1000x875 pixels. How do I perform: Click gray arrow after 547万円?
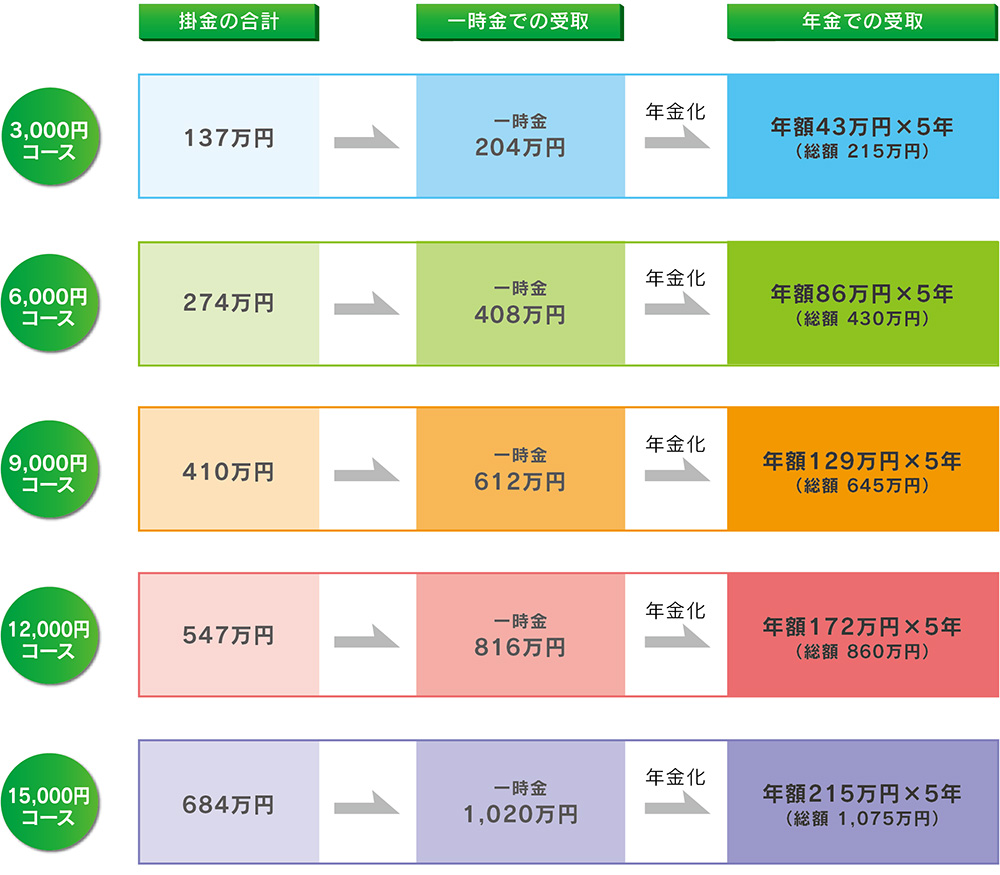point(367,636)
